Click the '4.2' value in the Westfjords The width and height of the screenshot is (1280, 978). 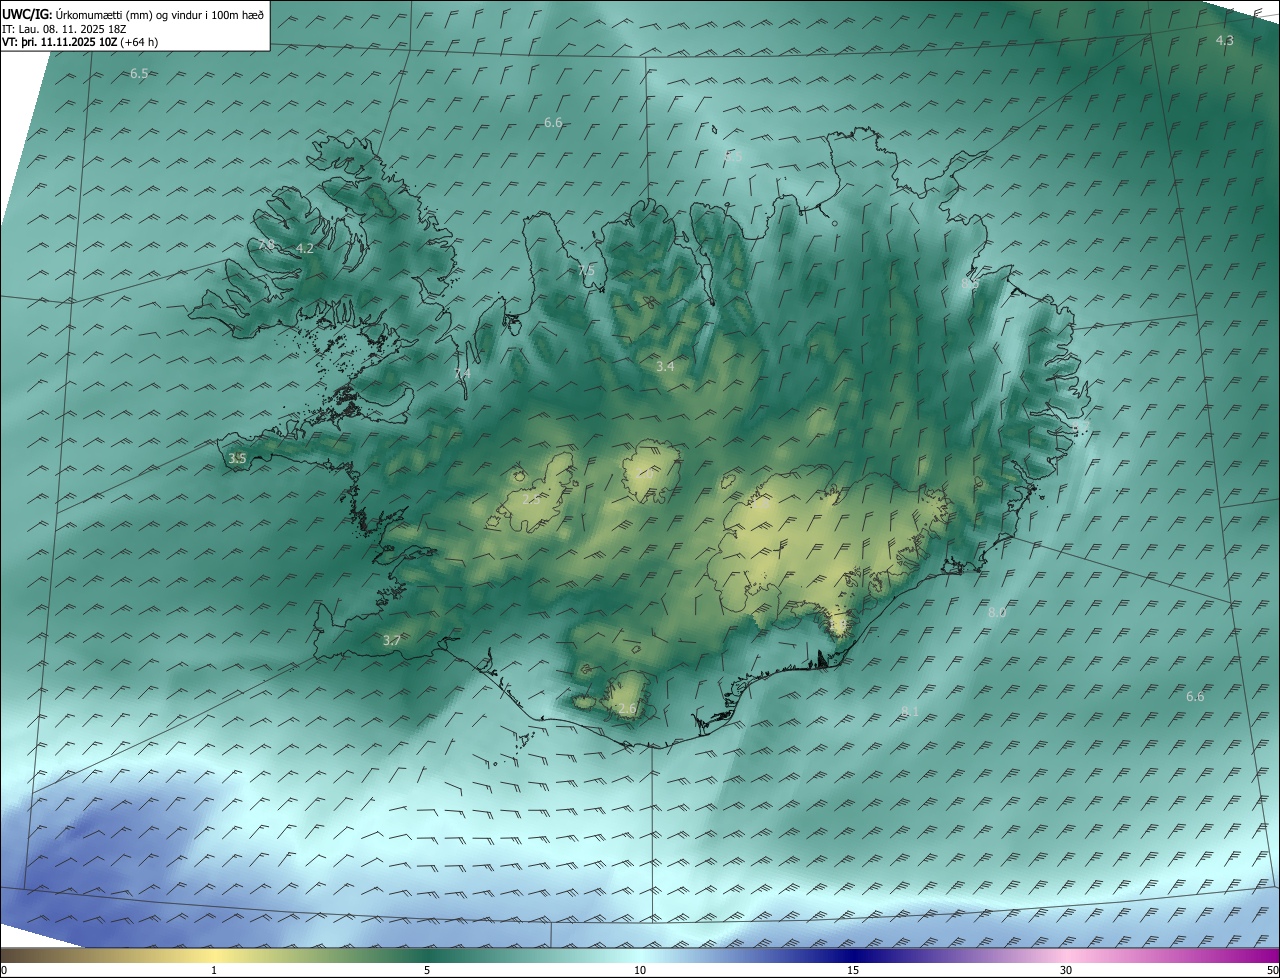305,248
